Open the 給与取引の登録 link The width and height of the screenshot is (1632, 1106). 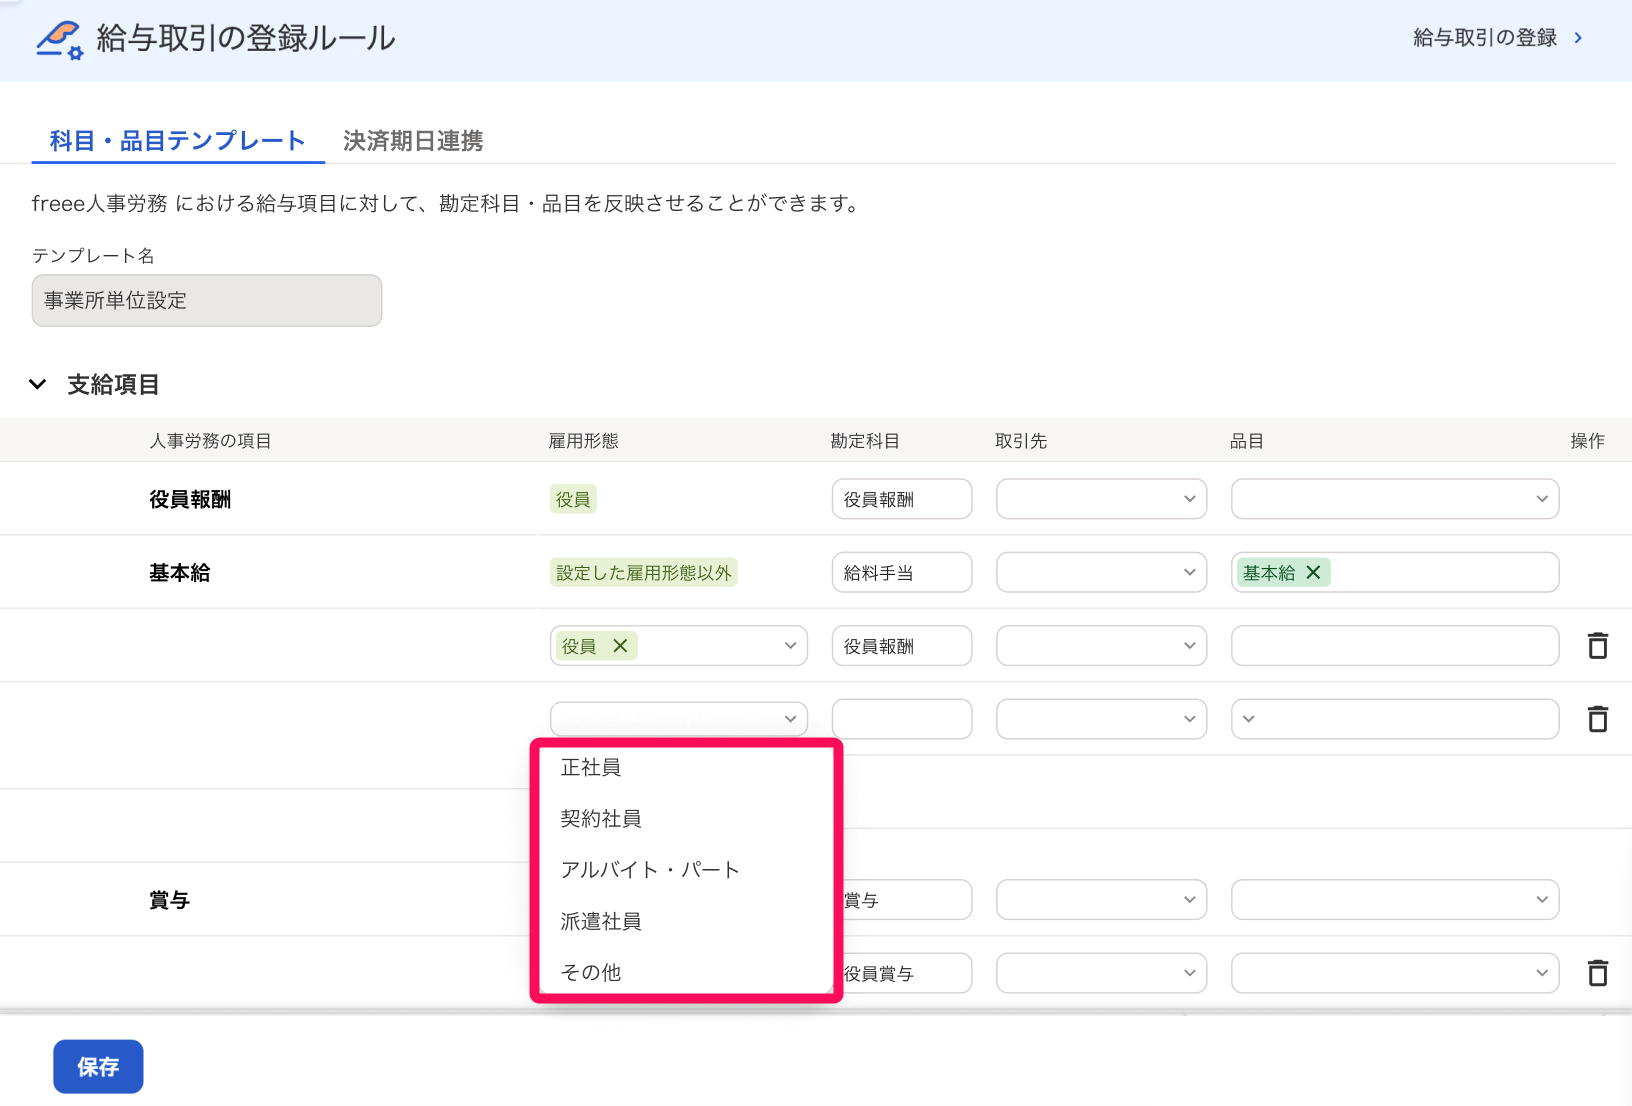point(1485,38)
